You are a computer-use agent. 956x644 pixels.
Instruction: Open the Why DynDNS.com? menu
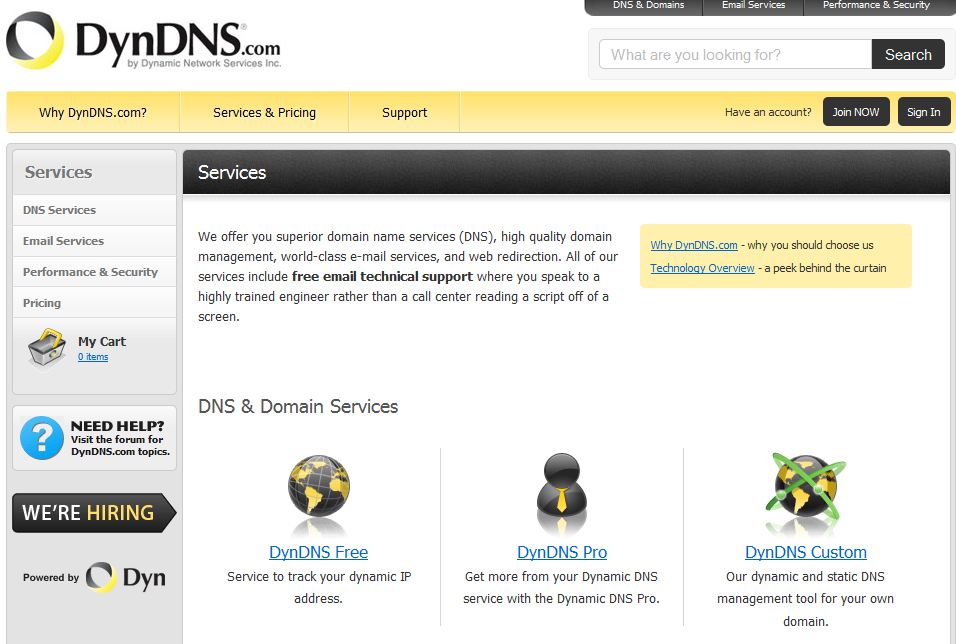(x=93, y=112)
